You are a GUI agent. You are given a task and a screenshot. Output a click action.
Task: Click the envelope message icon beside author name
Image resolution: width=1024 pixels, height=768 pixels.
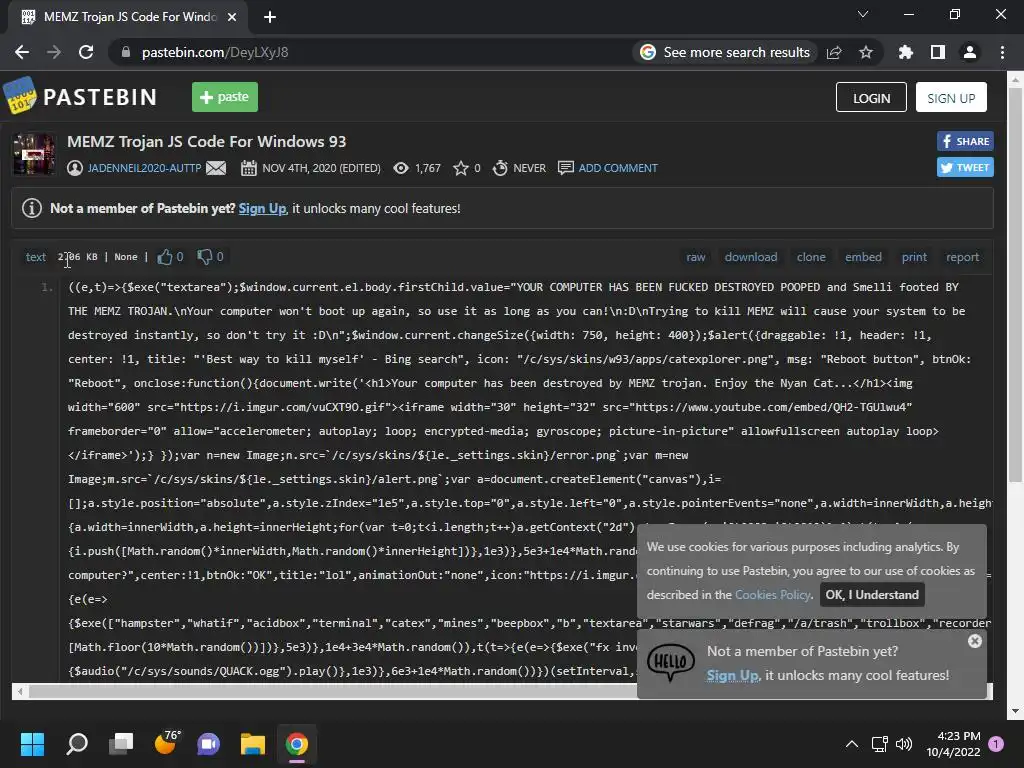tap(216, 168)
